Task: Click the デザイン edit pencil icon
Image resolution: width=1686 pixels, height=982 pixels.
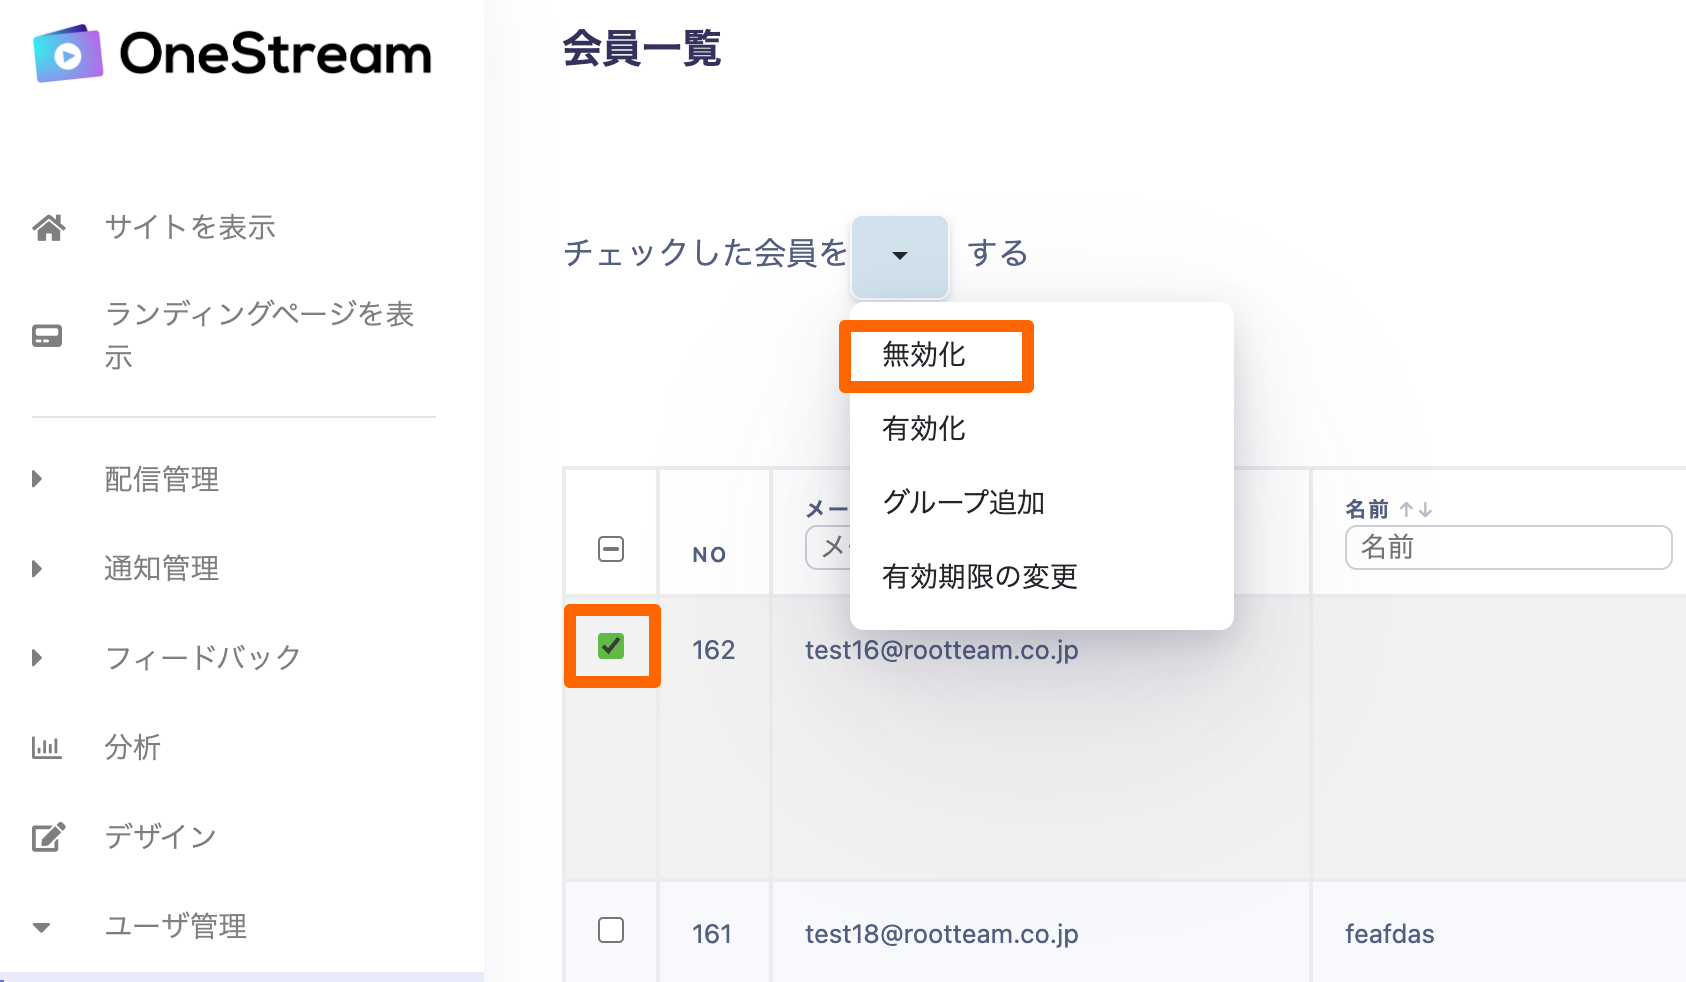Action: tap(49, 836)
